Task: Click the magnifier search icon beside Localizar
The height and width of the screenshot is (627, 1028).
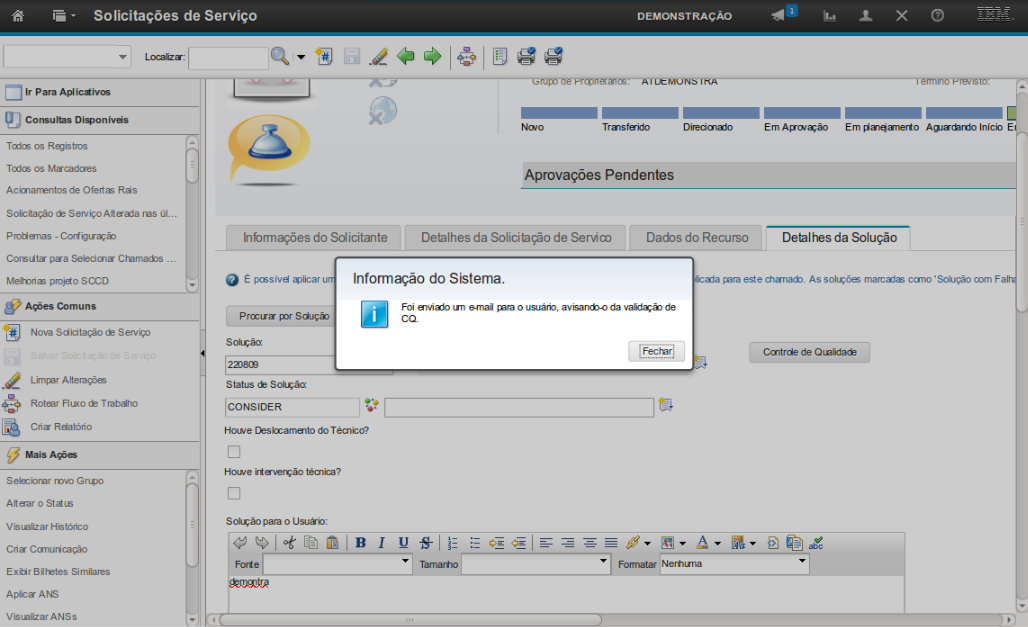Action: point(280,57)
